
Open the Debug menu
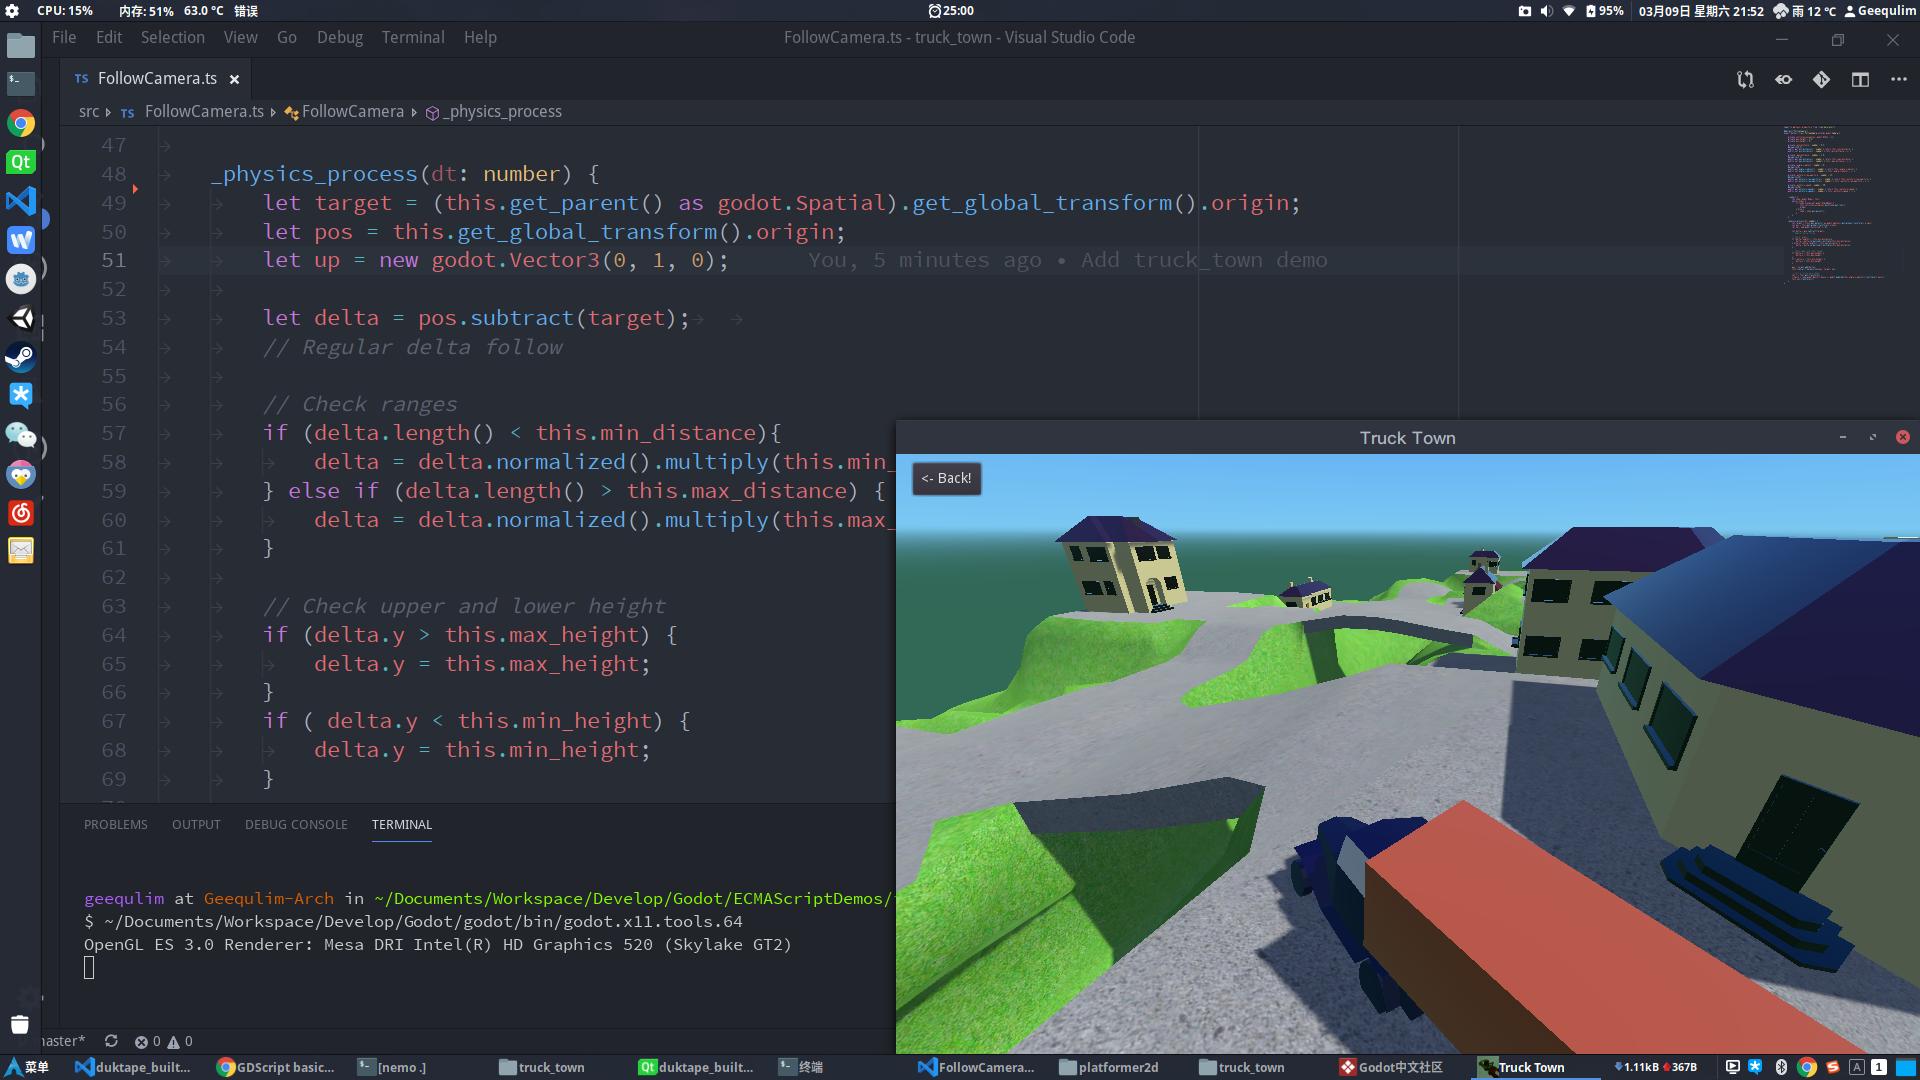point(339,37)
